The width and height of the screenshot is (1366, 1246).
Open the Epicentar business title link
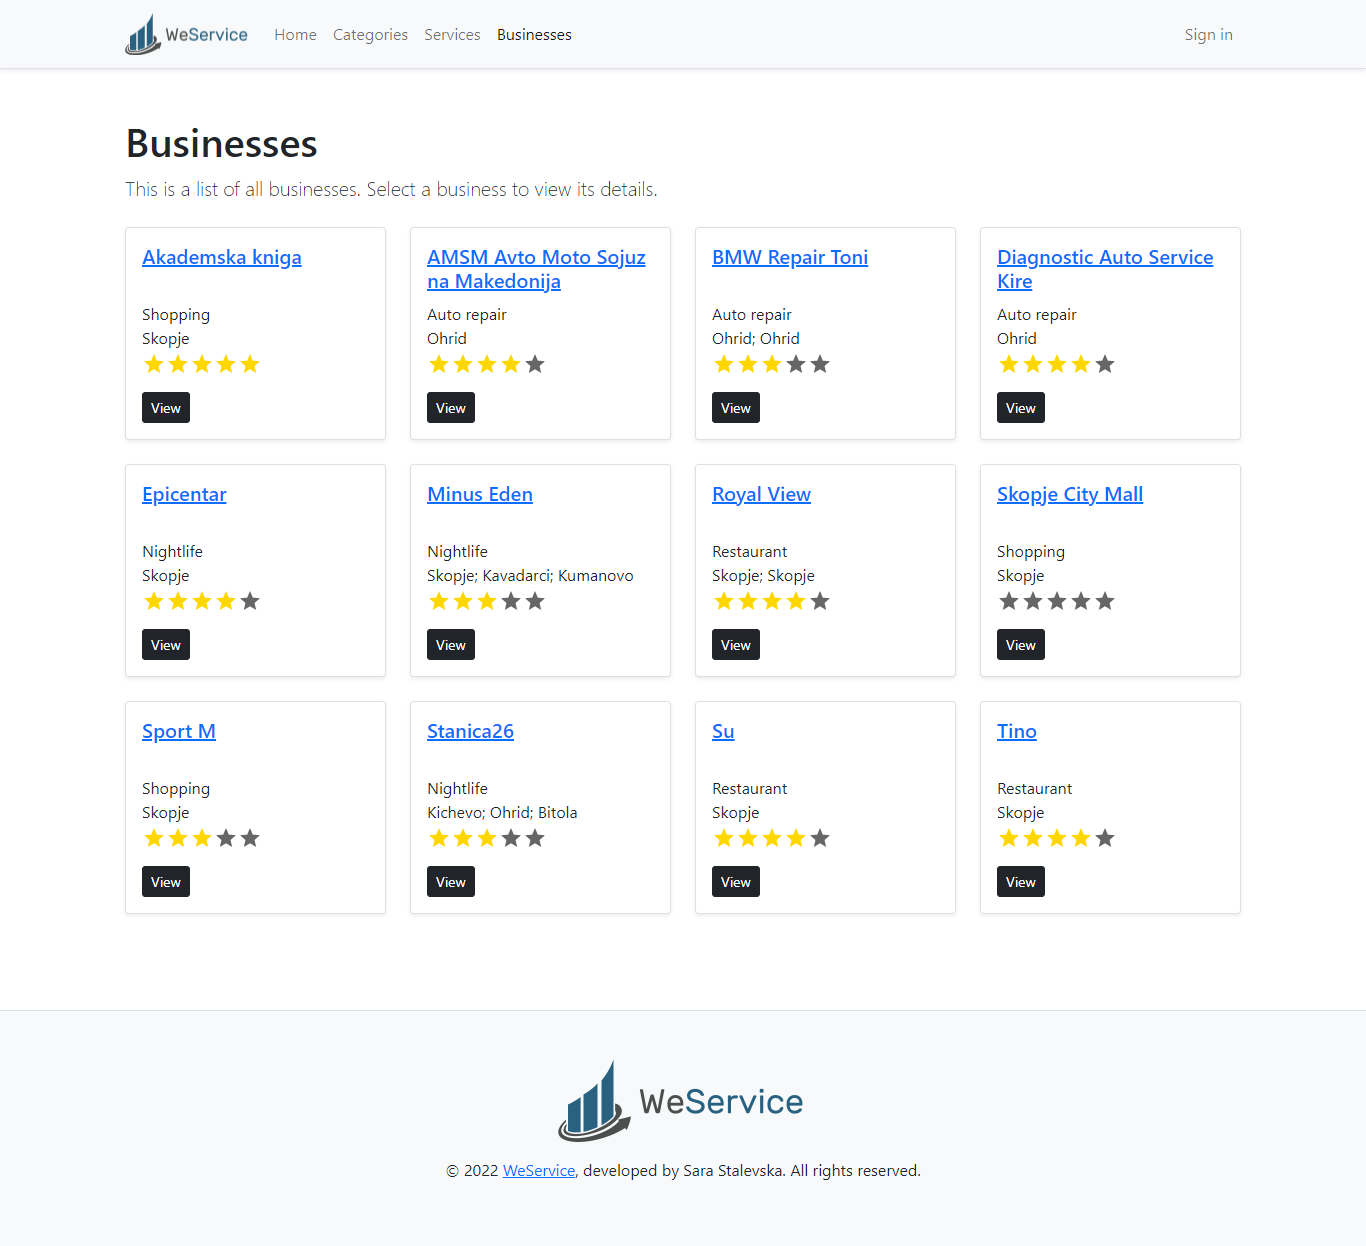184,494
